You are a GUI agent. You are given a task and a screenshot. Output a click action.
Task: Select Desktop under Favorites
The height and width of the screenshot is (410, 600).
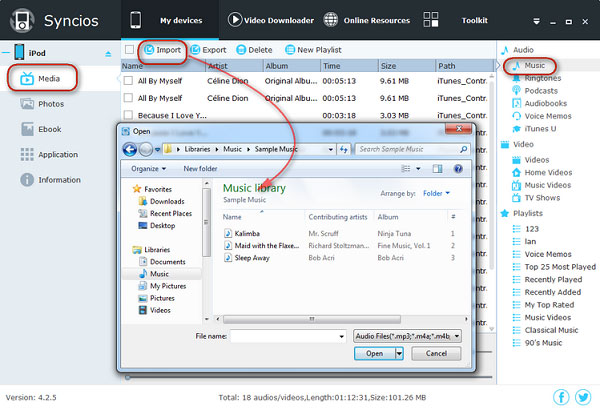pos(157,225)
